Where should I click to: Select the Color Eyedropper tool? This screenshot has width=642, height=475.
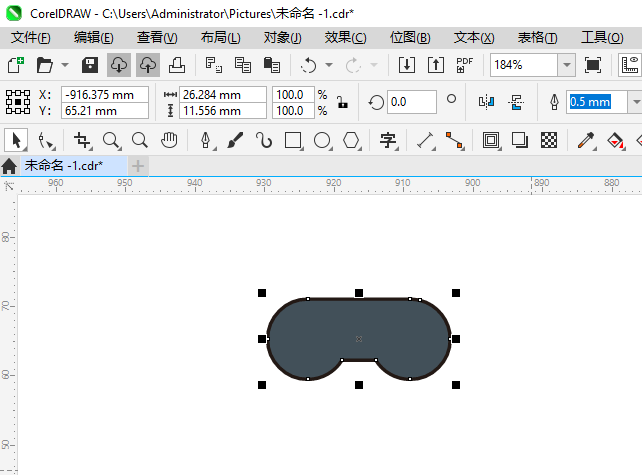586,140
